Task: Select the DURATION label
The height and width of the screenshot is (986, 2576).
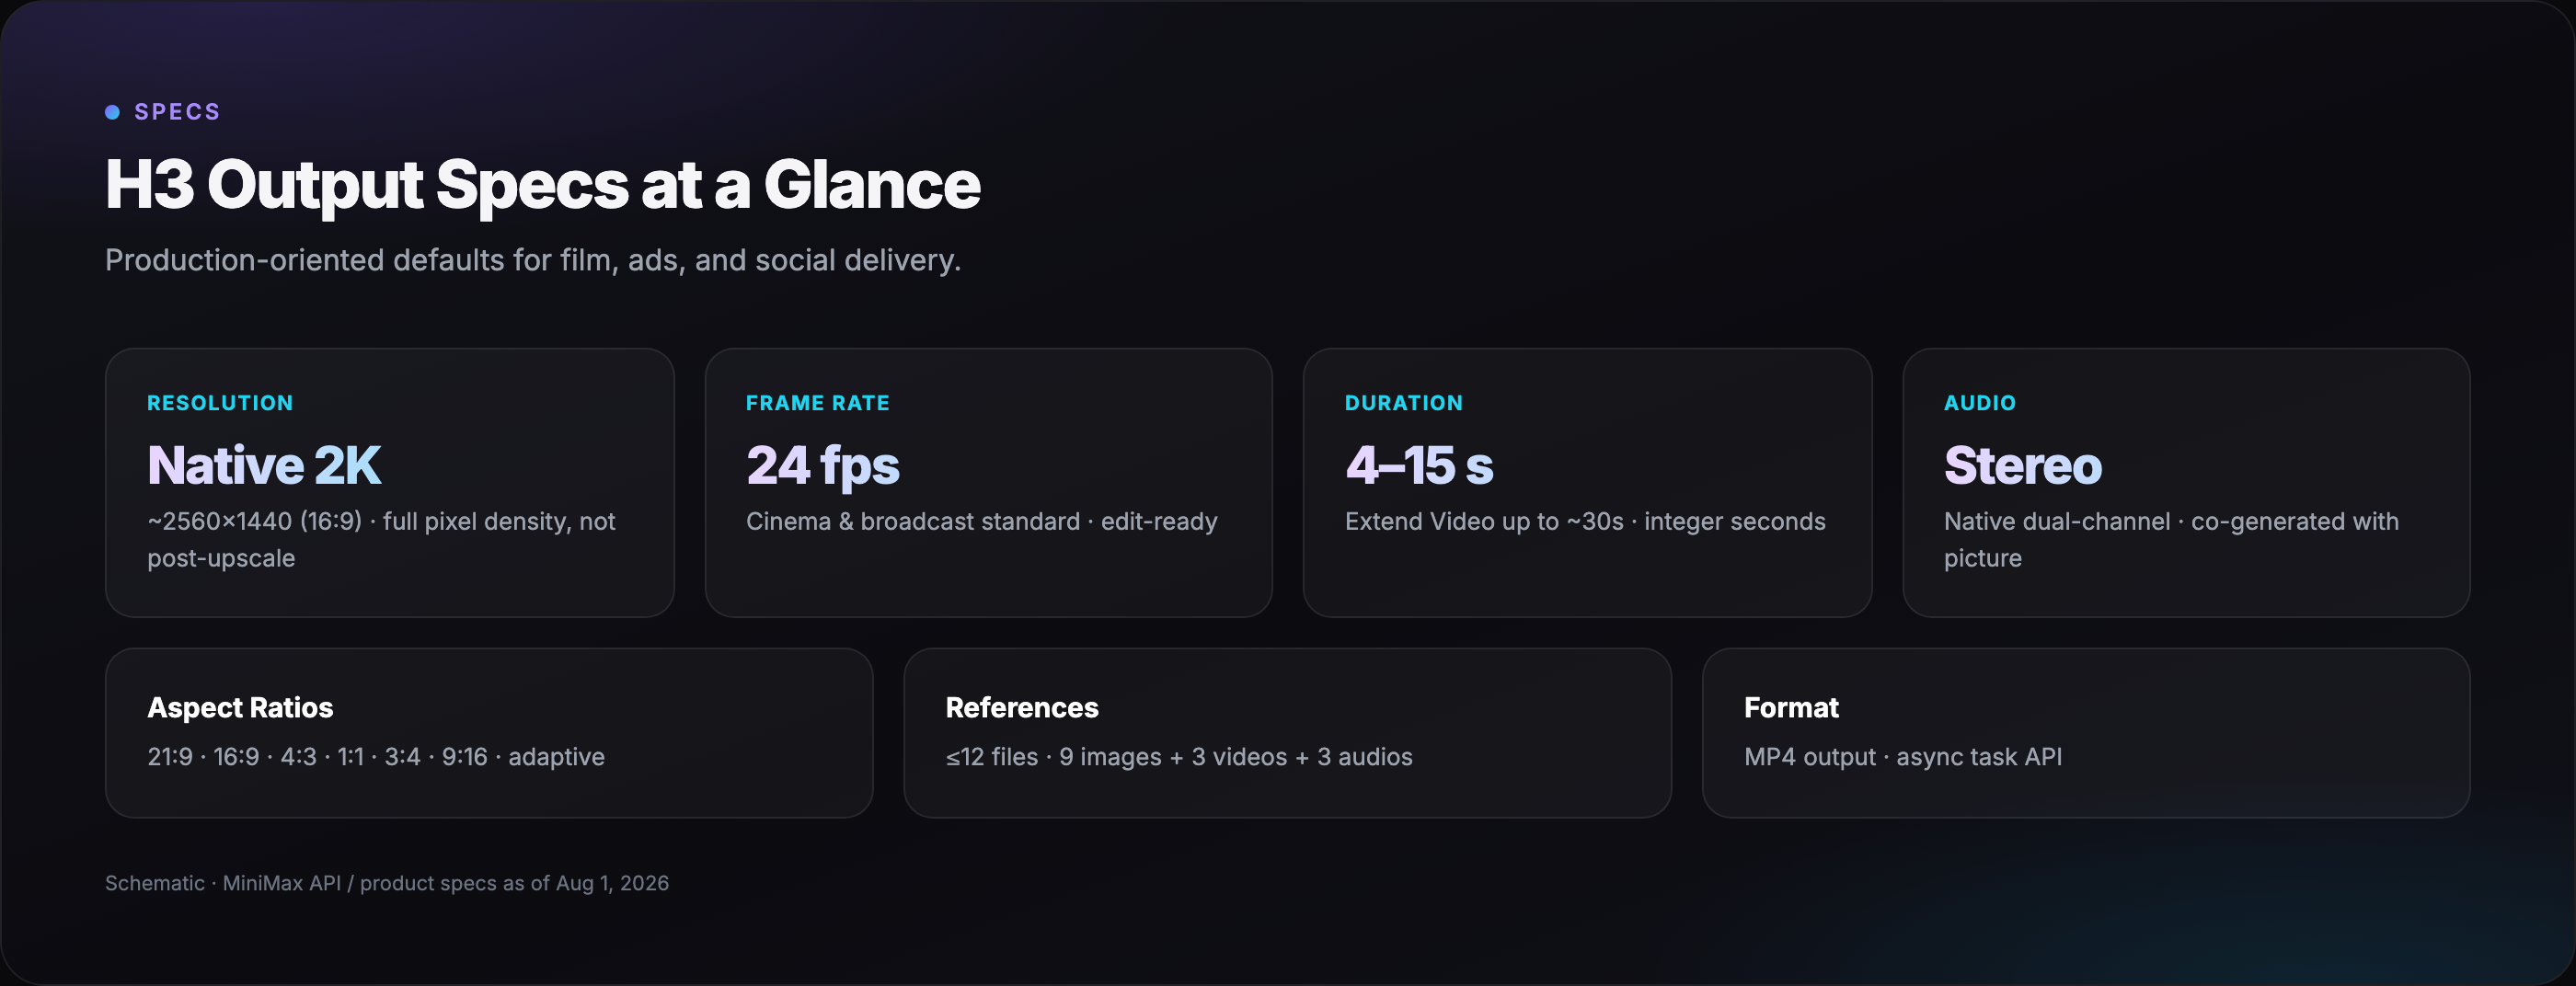Action: click(x=1403, y=403)
